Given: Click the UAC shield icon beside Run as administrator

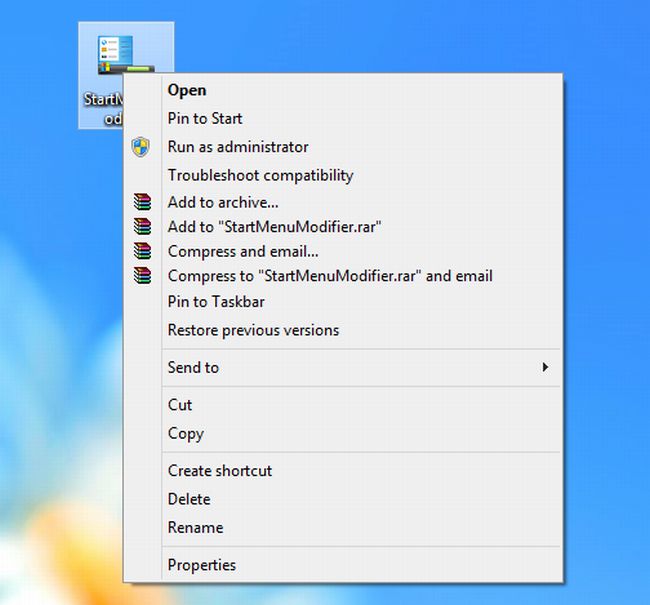Looking at the screenshot, I should (141, 147).
